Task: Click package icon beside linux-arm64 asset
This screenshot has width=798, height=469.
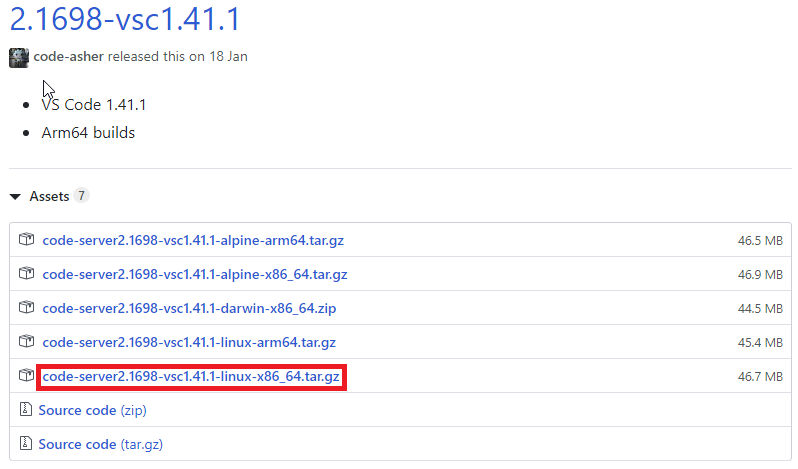Action: (x=26, y=341)
